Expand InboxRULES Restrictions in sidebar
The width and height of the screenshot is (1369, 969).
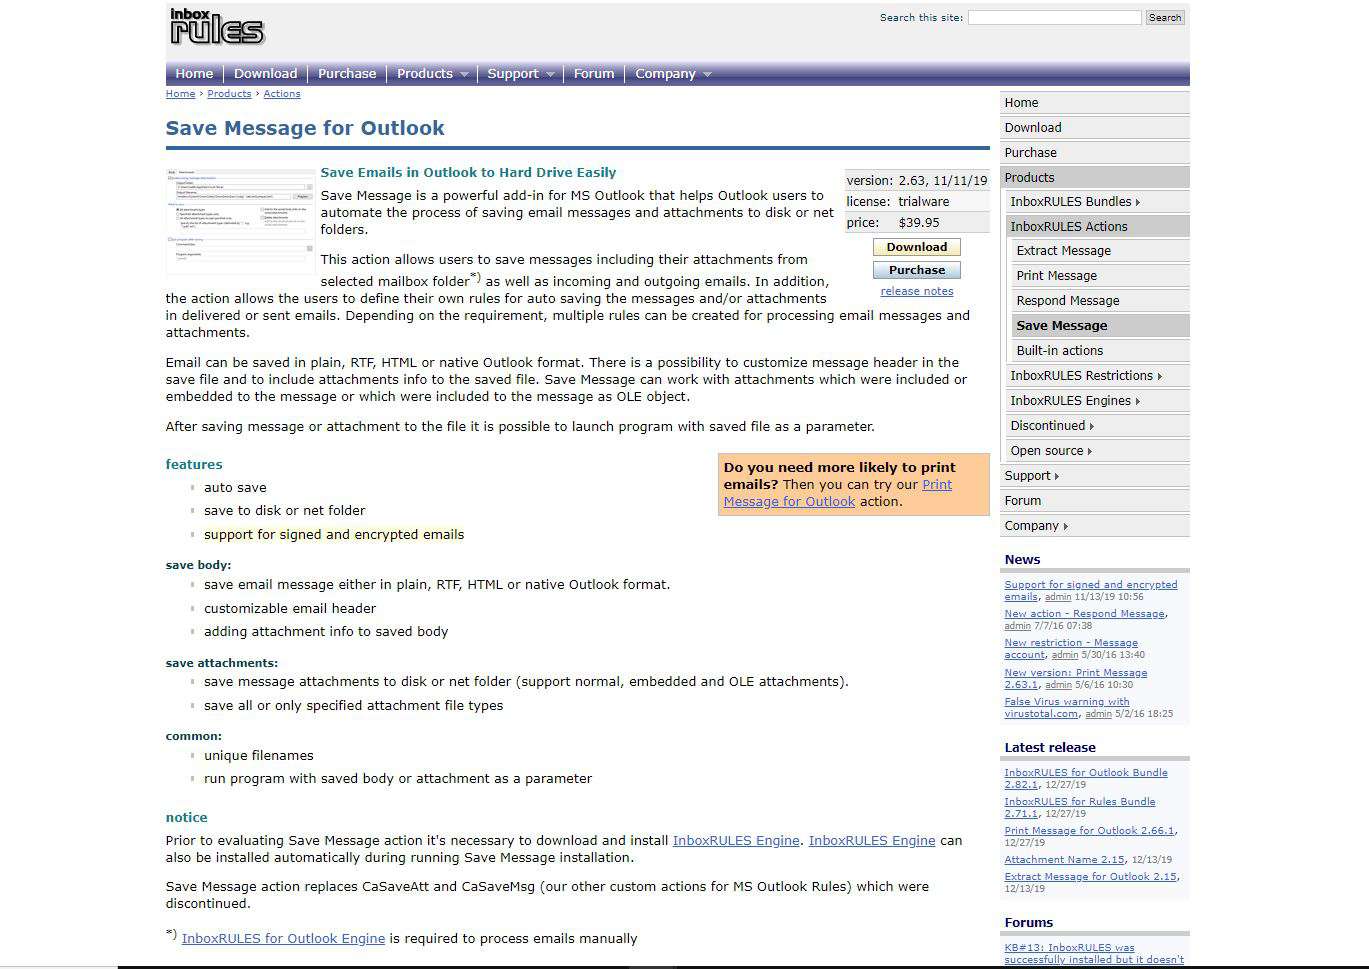click(1098, 376)
